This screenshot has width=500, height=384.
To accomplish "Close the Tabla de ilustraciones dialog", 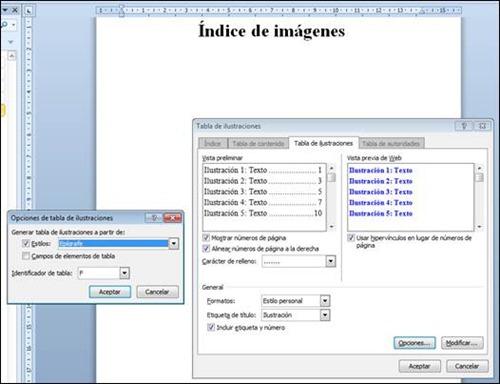I will pyautogui.click(x=482, y=126).
